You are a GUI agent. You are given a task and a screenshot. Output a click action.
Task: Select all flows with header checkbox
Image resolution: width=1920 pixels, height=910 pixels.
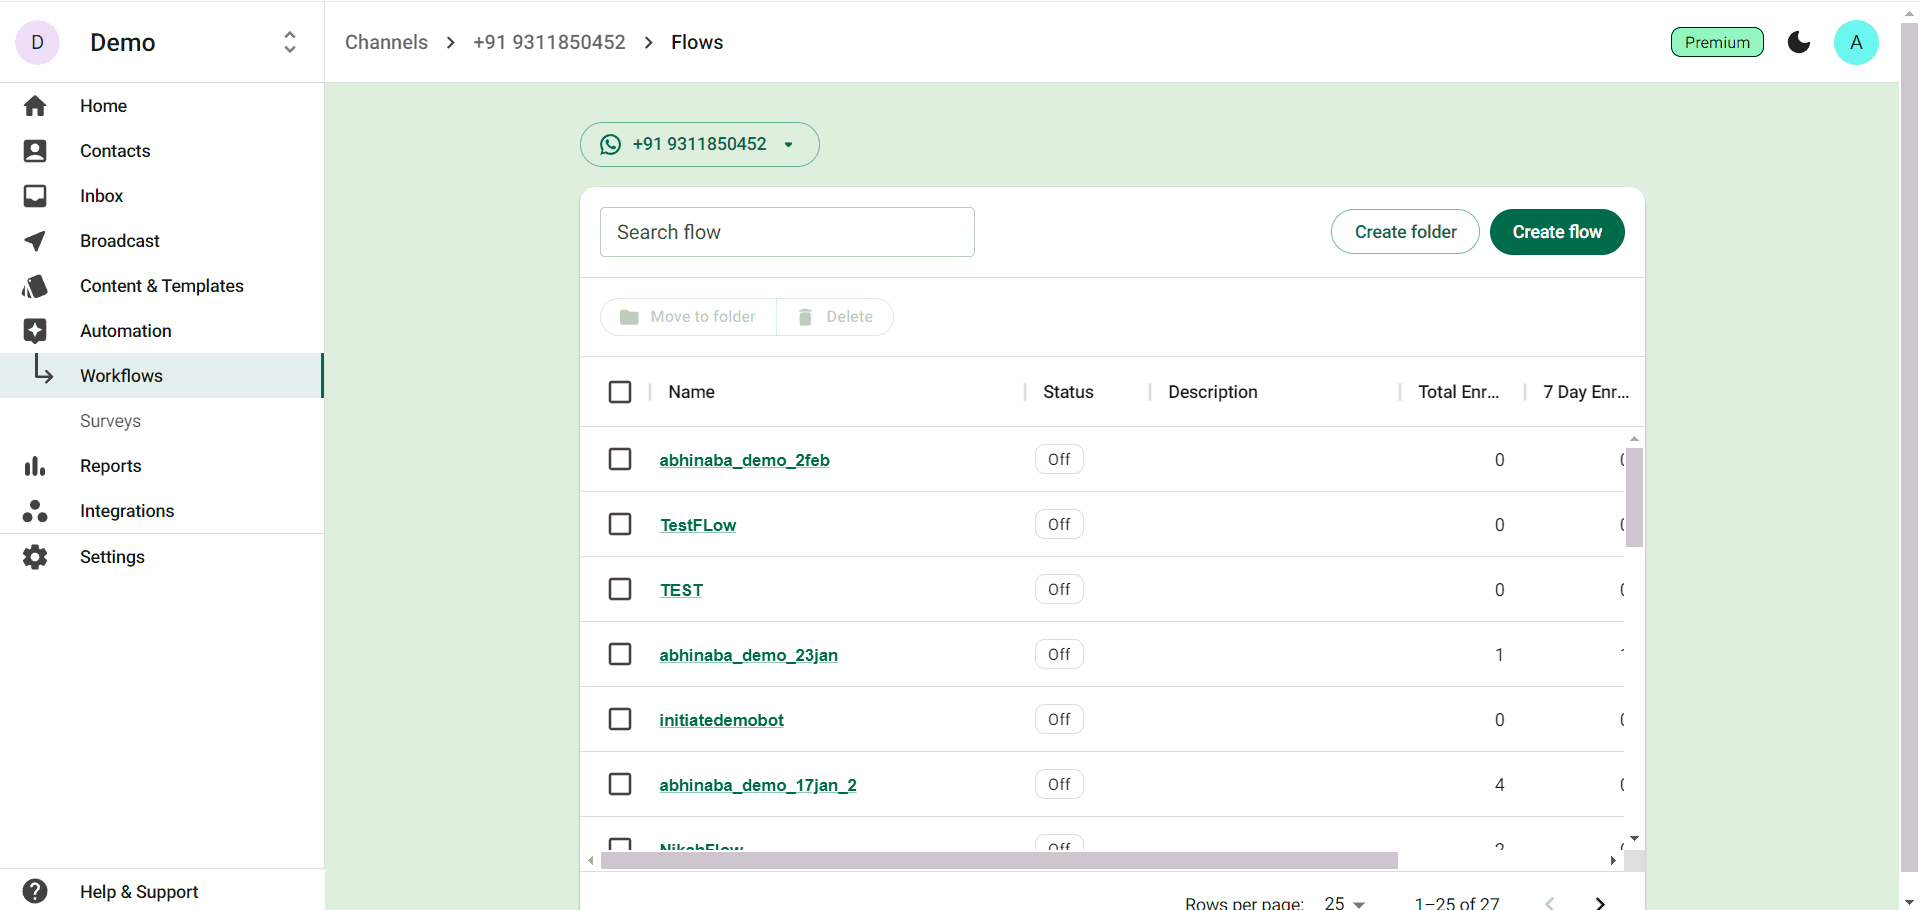(x=620, y=392)
